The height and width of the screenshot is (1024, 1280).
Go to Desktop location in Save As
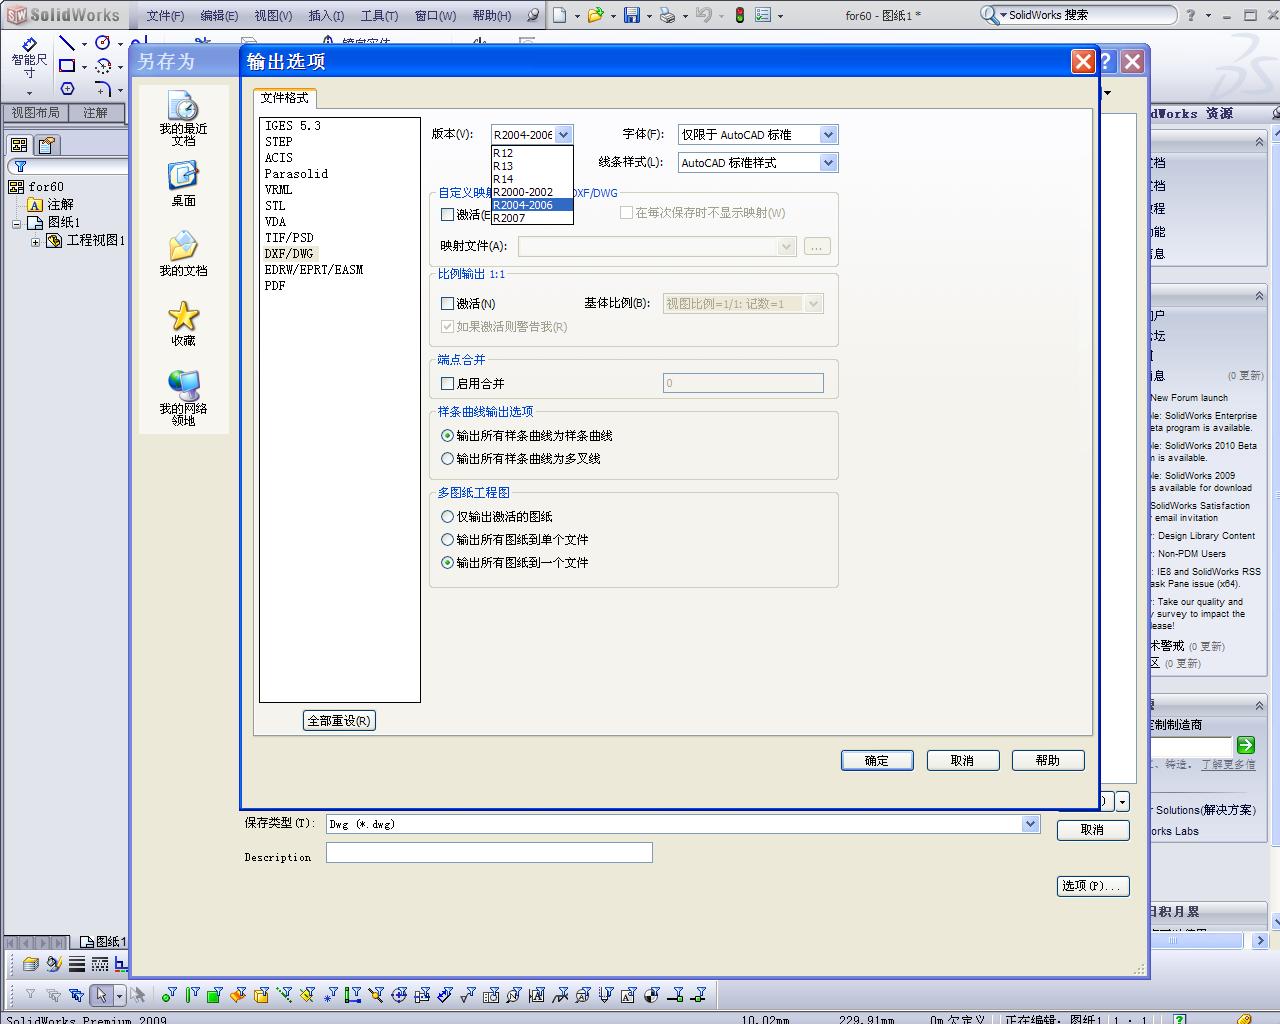183,184
